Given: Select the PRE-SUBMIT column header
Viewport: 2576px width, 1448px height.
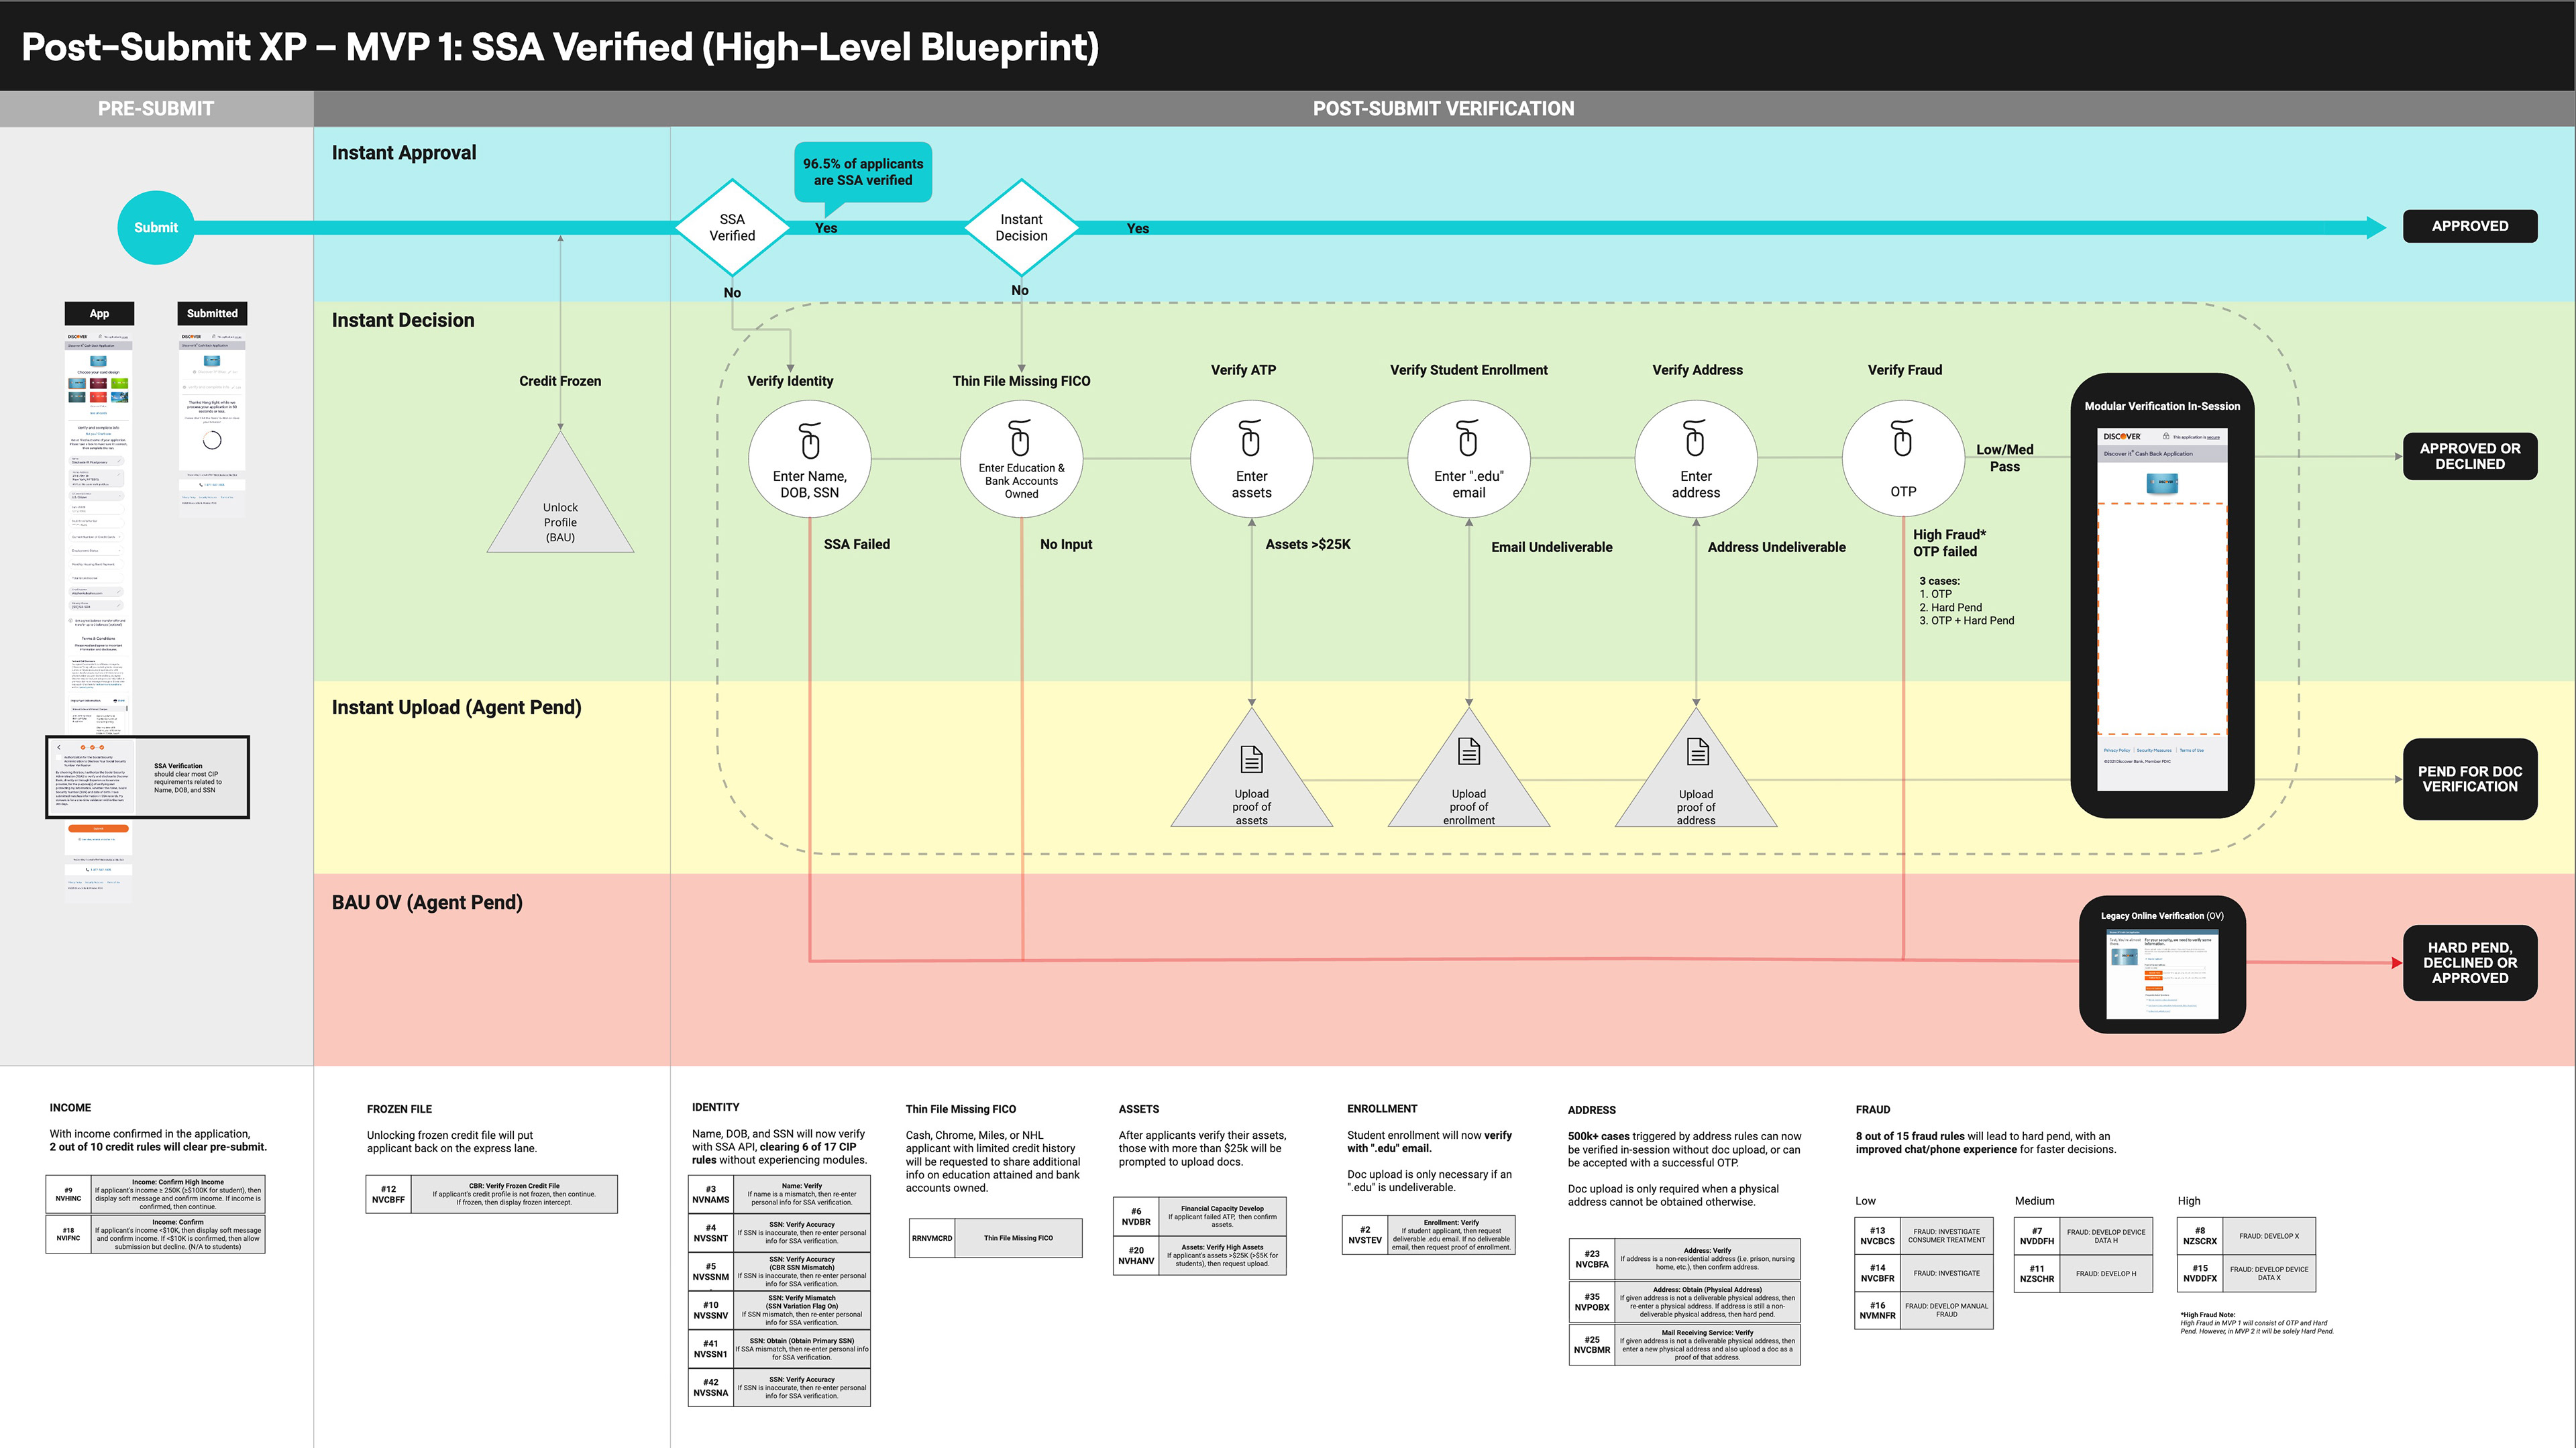Looking at the screenshot, I should pos(156,108).
